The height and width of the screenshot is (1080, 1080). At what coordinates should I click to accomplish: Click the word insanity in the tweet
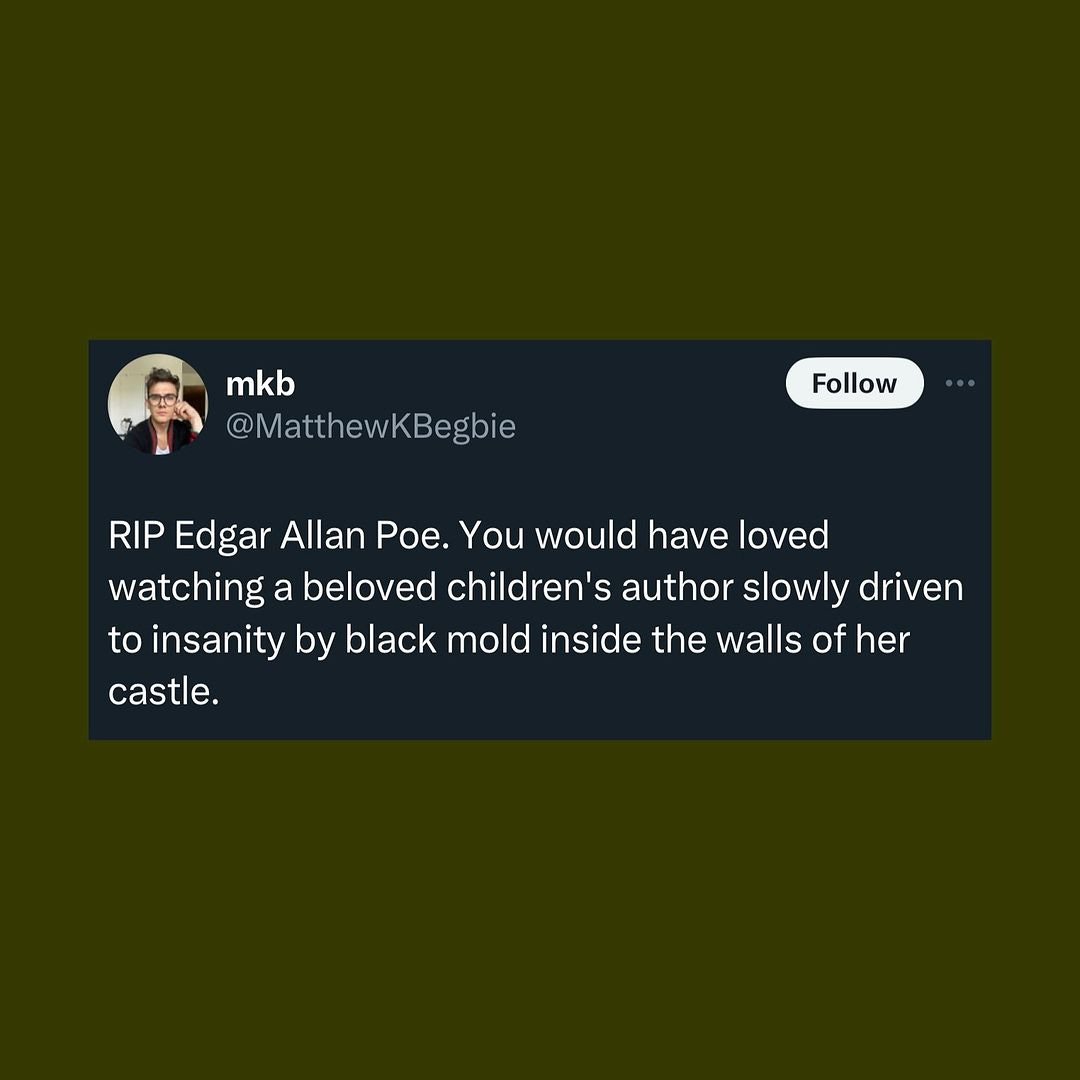[x=218, y=641]
